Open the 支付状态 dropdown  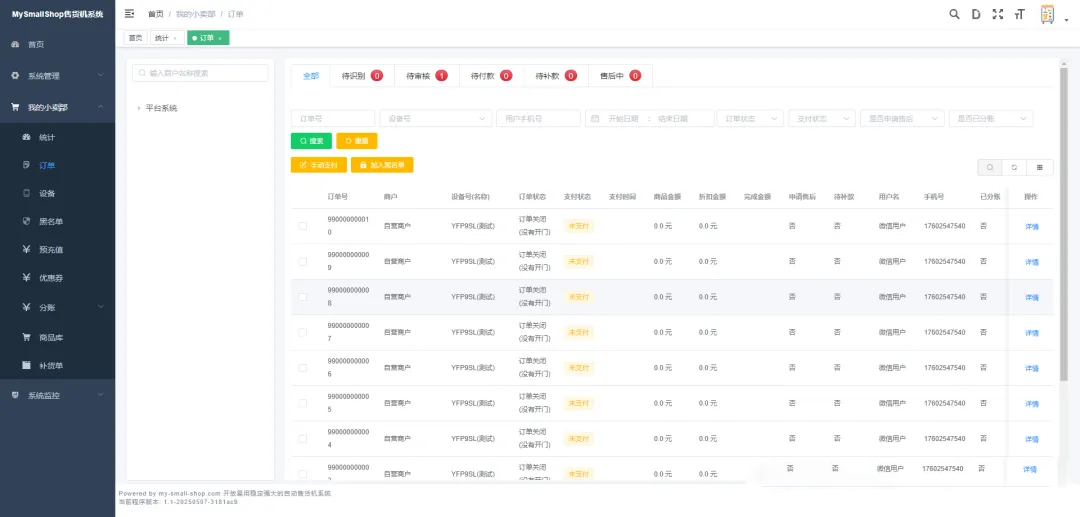click(822, 118)
